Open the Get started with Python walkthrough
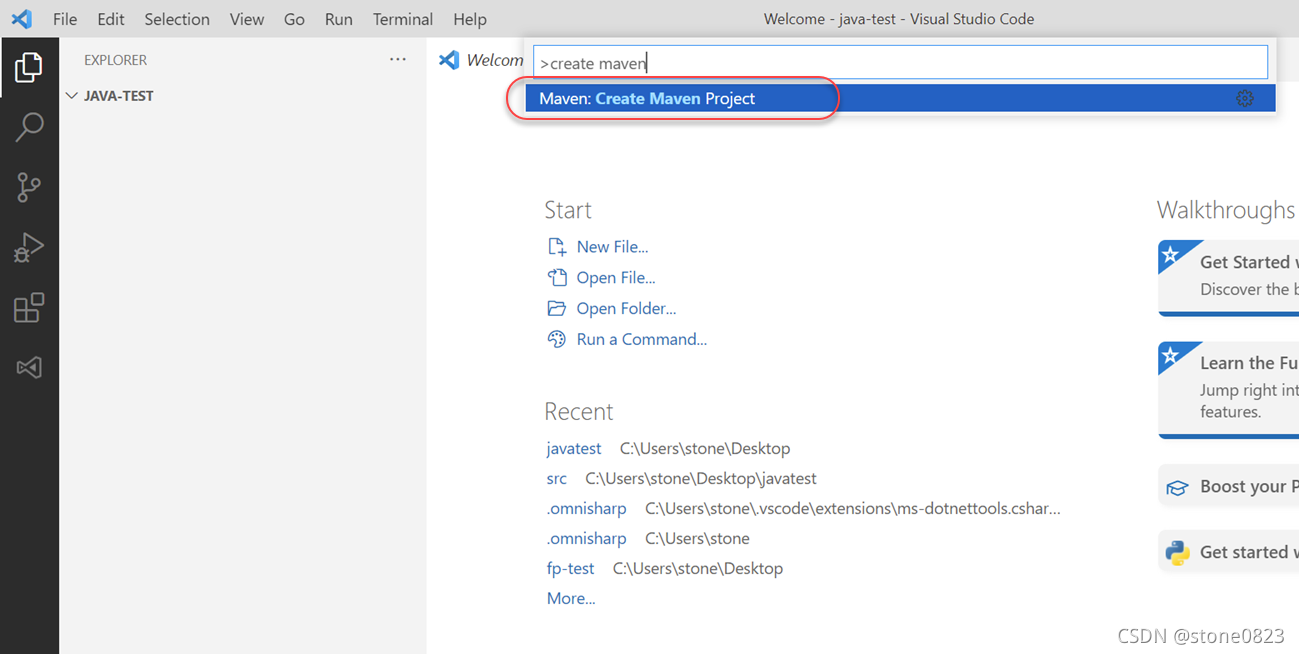The image size is (1299, 654). tap(1228, 552)
